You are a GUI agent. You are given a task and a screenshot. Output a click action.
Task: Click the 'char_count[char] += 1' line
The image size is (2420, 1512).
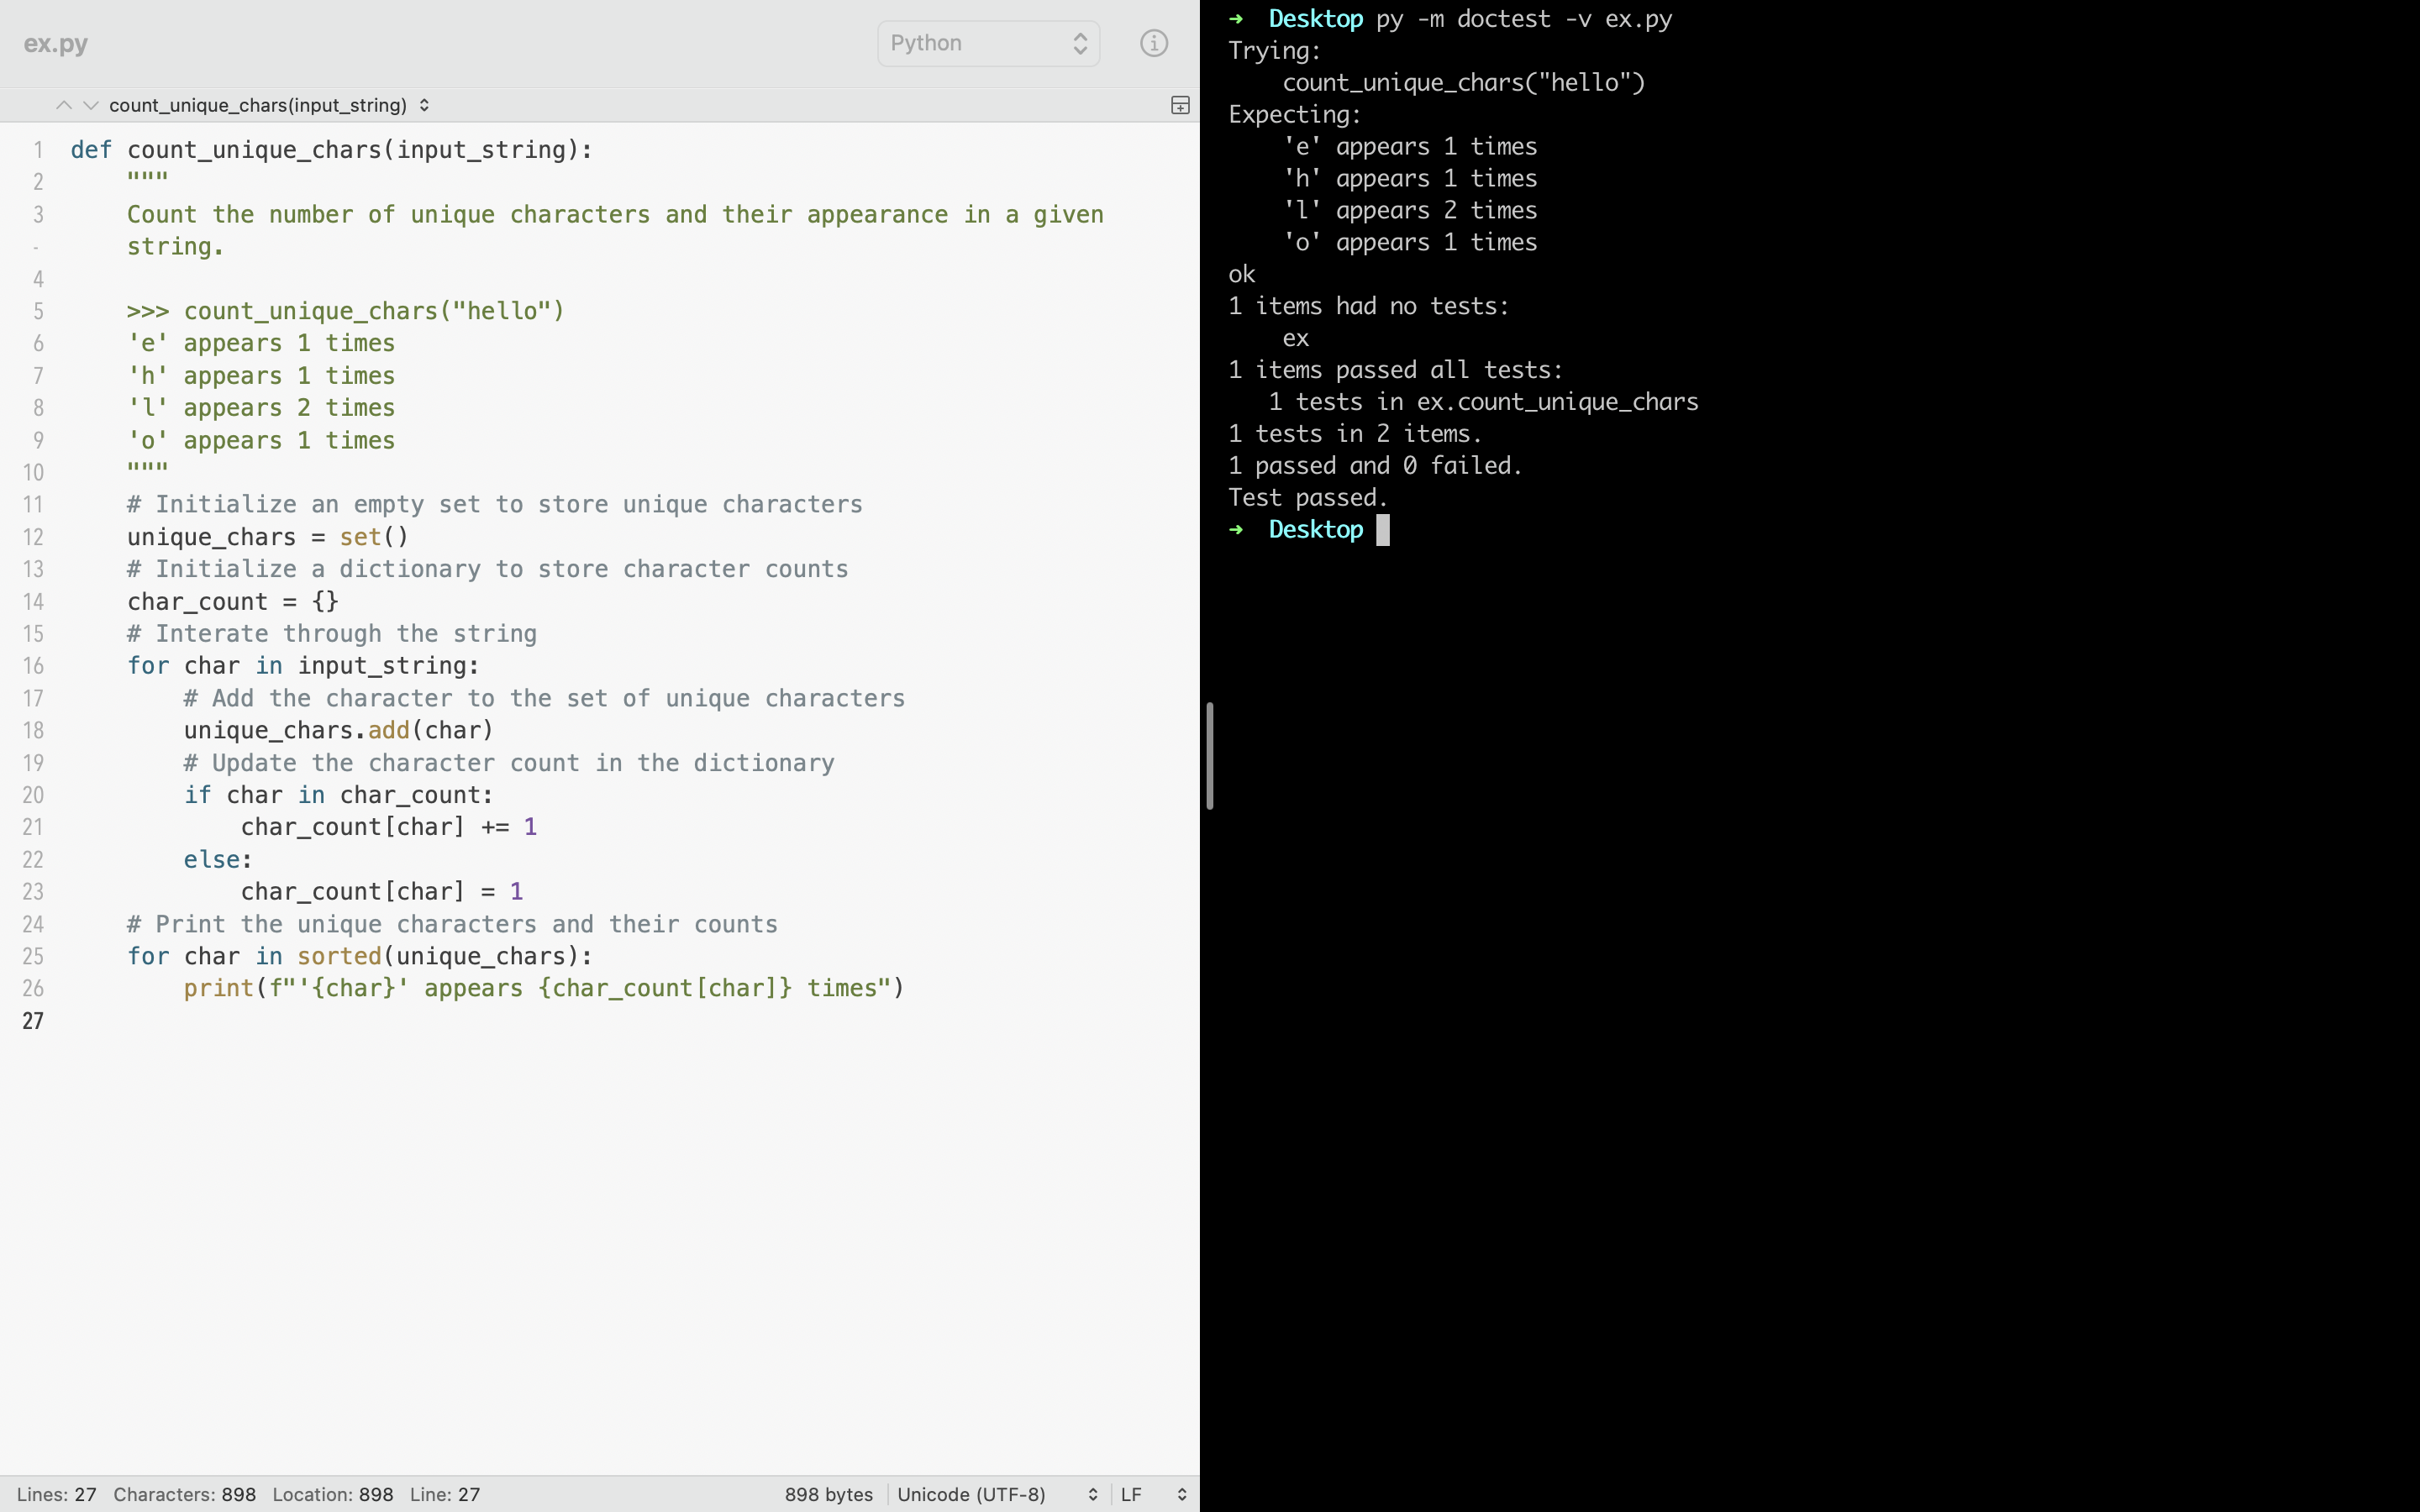(389, 827)
